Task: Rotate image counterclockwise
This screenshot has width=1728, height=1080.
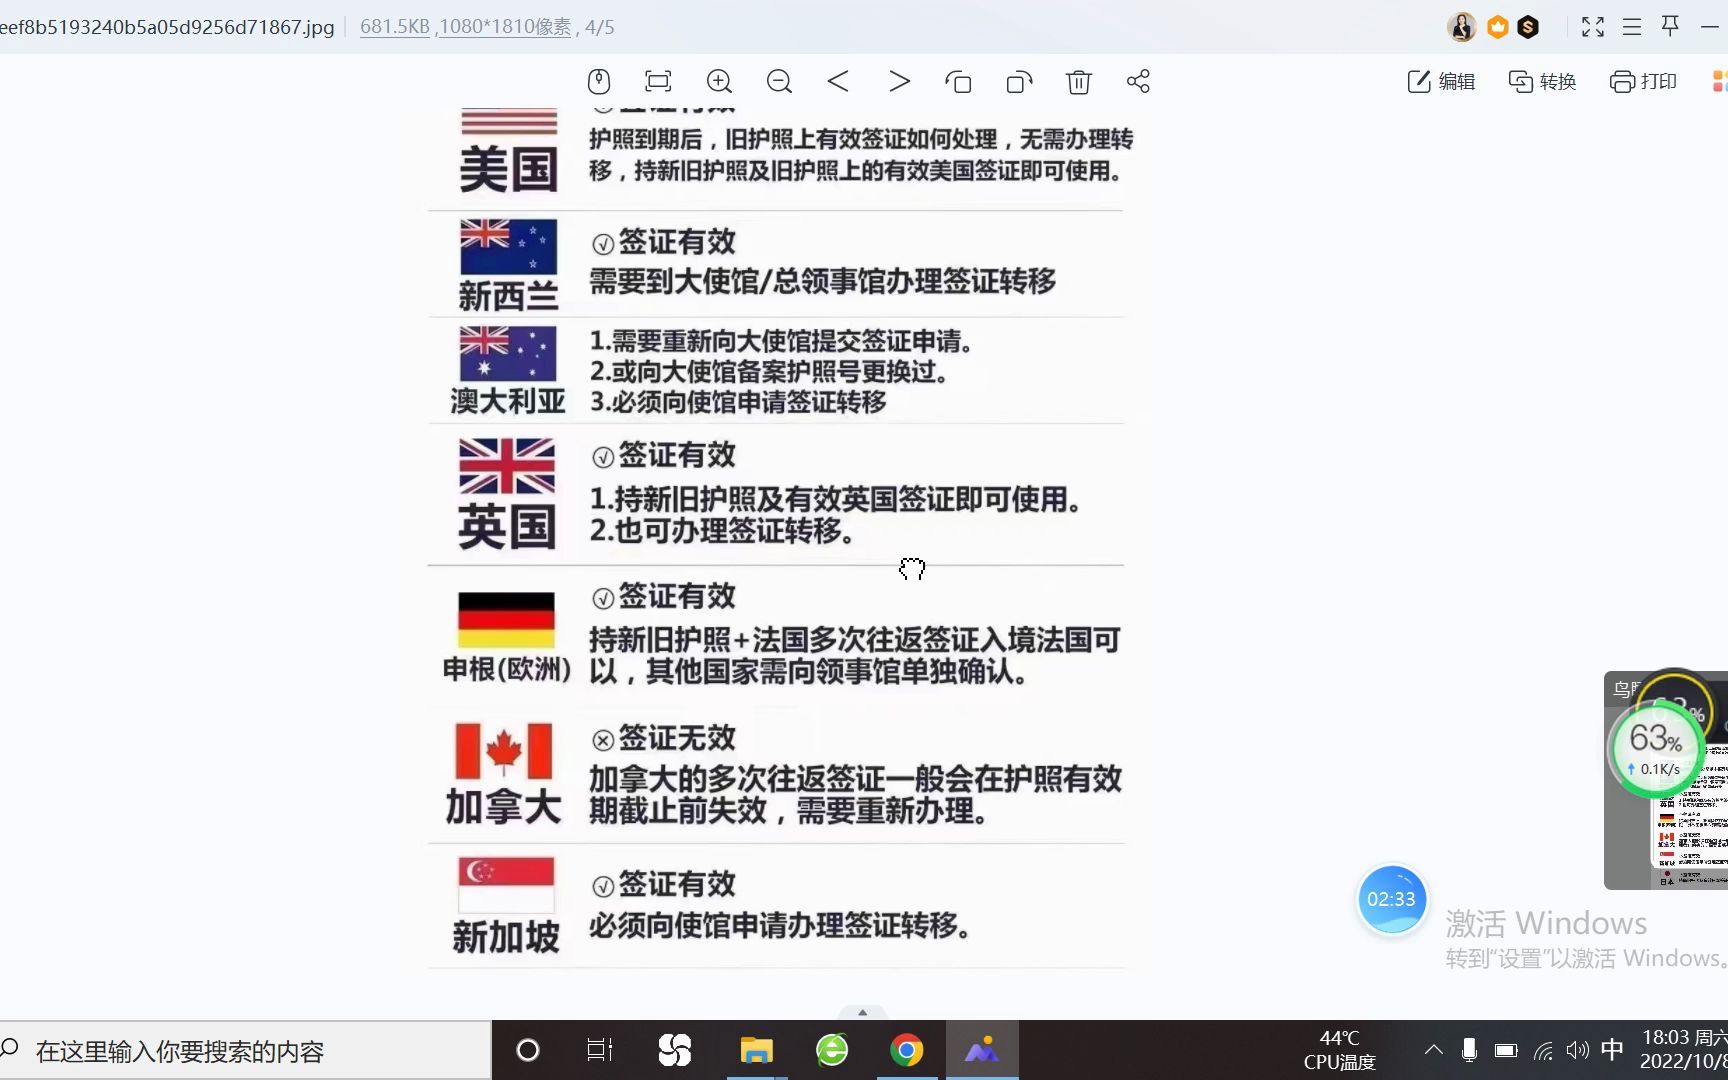Action: pyautogui.click(x=958, y=82)
